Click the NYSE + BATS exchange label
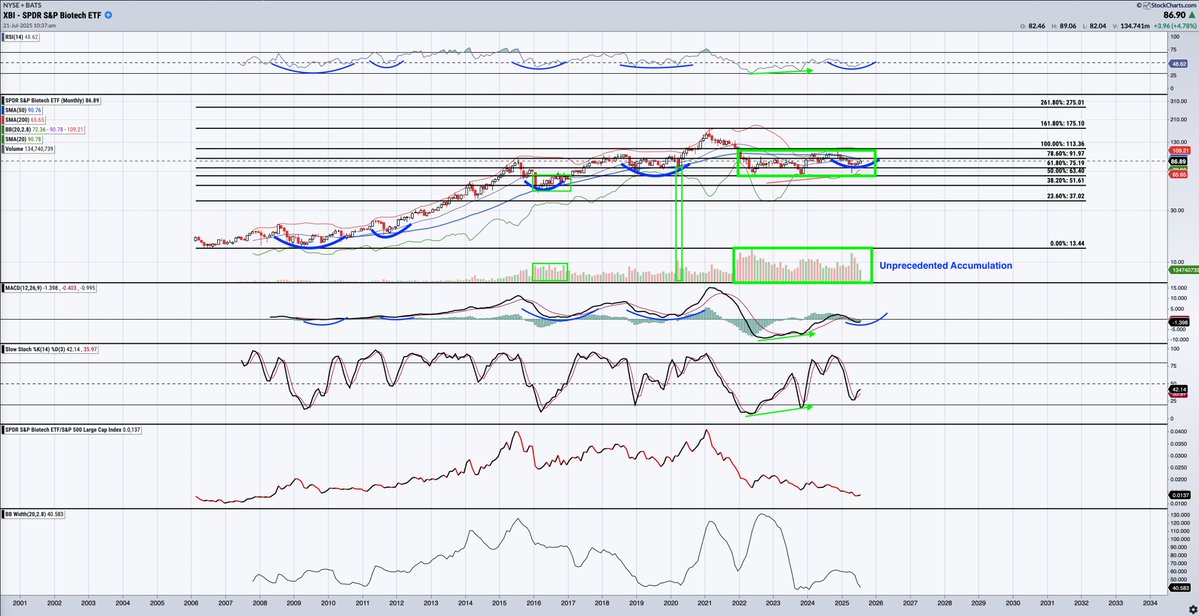Screen dimensions: 1199x616 point(20,5)
